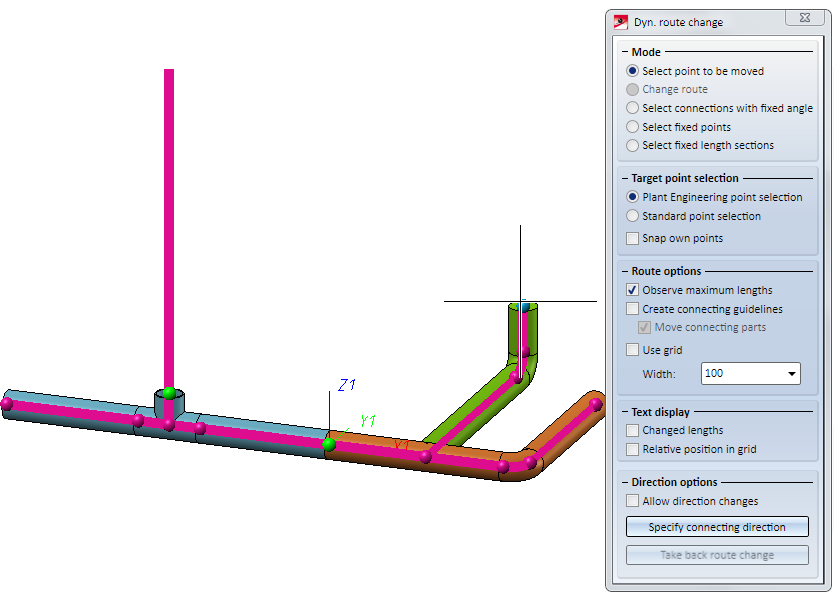The width and height of the screenshot is (834, 600).
Task: Collapse the Text display section
Action: pos(625,412)
